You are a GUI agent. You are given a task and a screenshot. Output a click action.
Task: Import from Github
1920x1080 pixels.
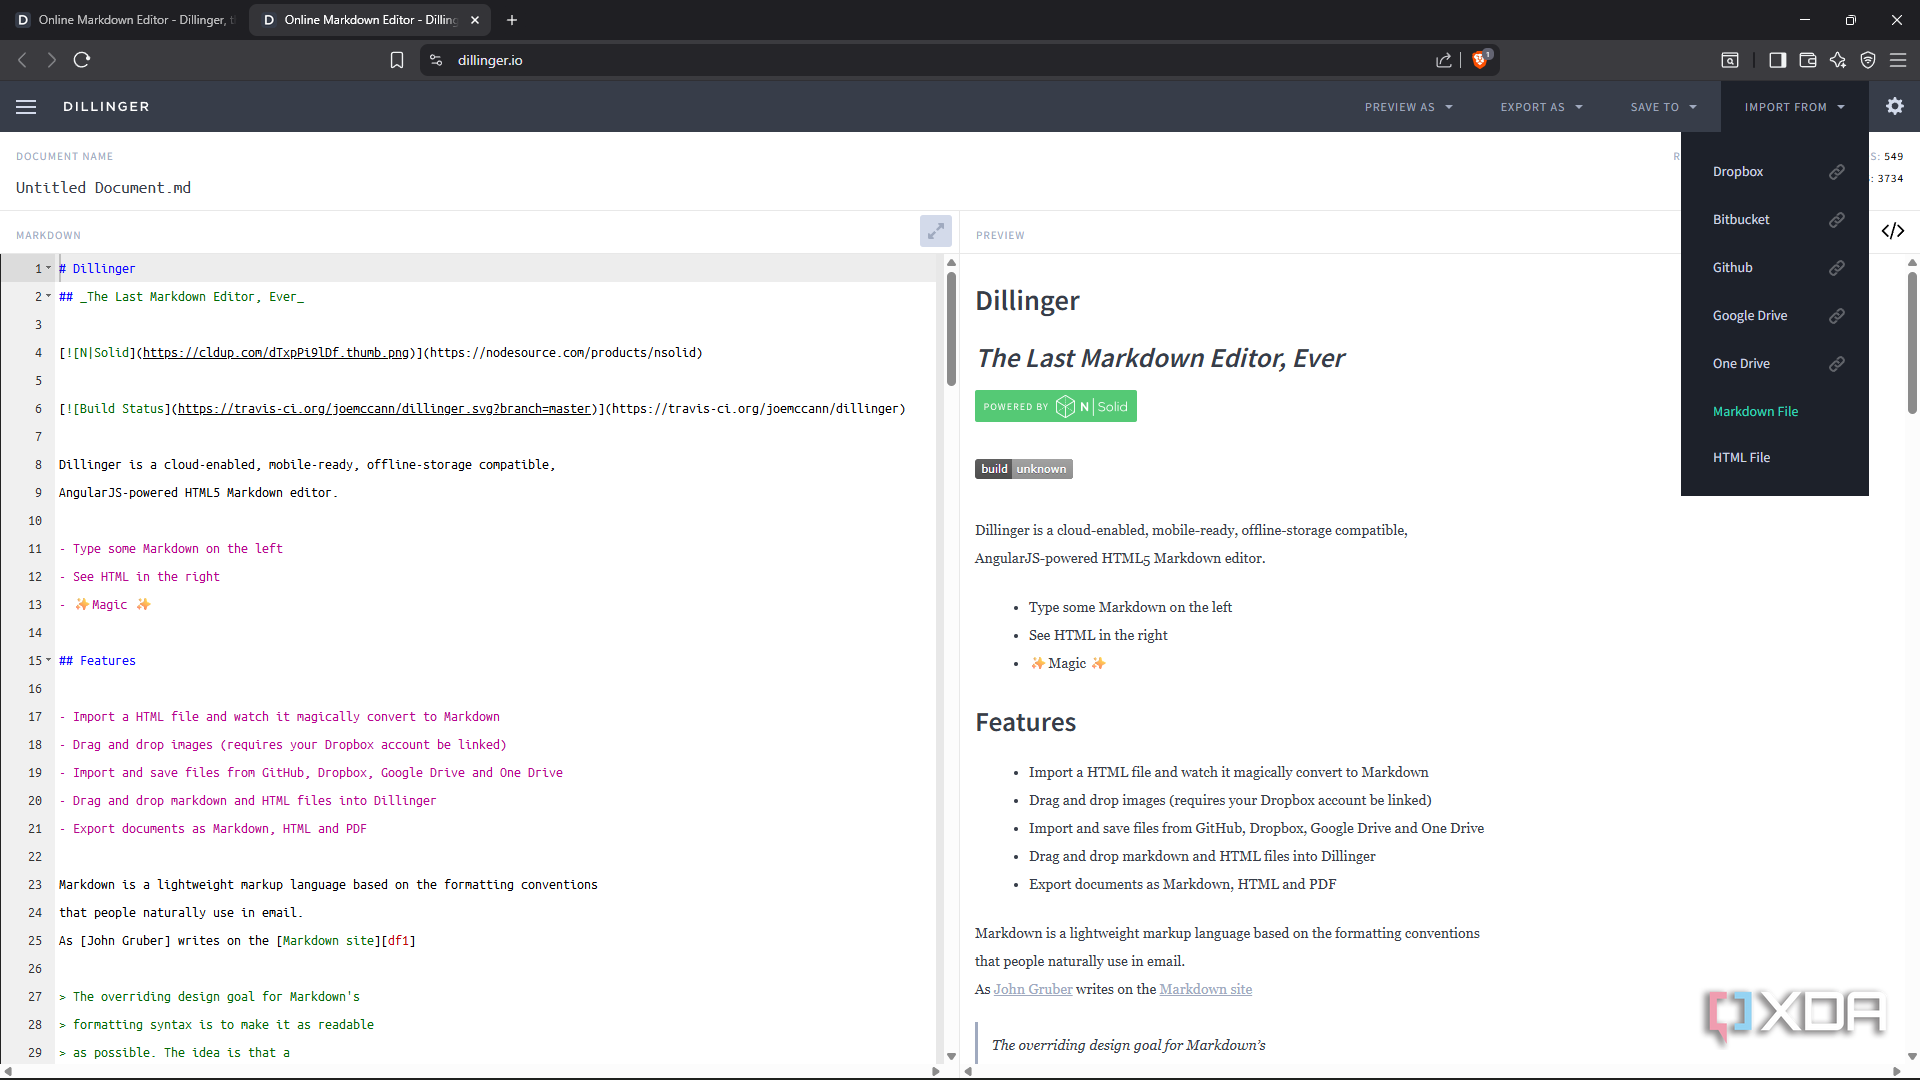(1732, 268)
